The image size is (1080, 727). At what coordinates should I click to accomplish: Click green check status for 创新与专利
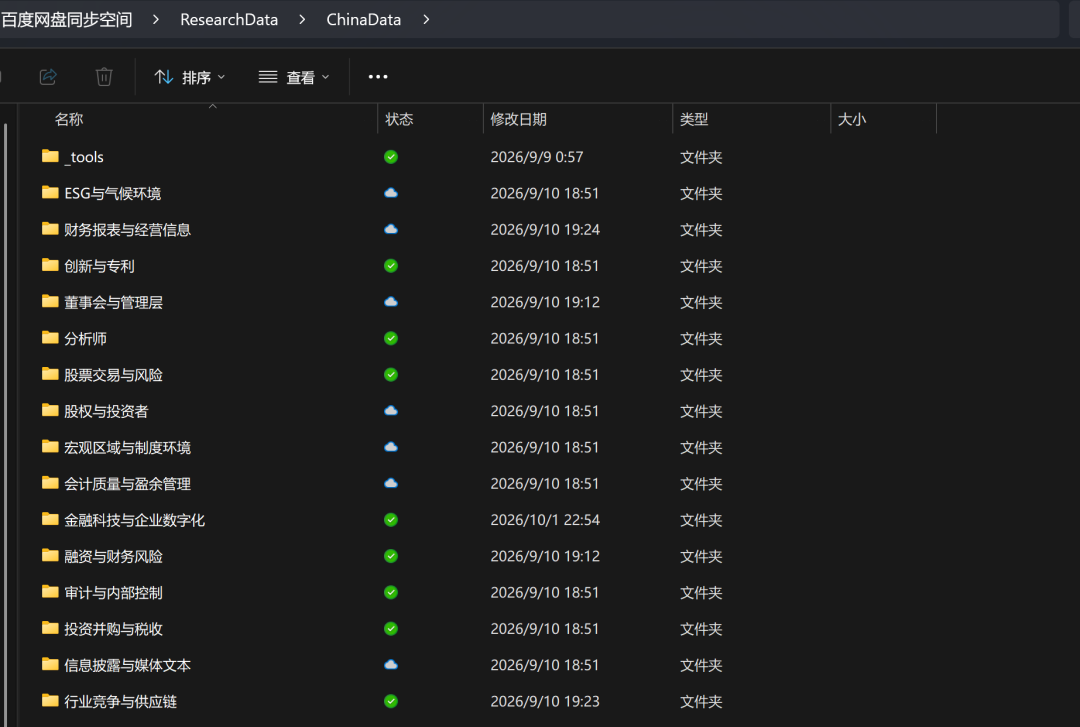point(391,266)
